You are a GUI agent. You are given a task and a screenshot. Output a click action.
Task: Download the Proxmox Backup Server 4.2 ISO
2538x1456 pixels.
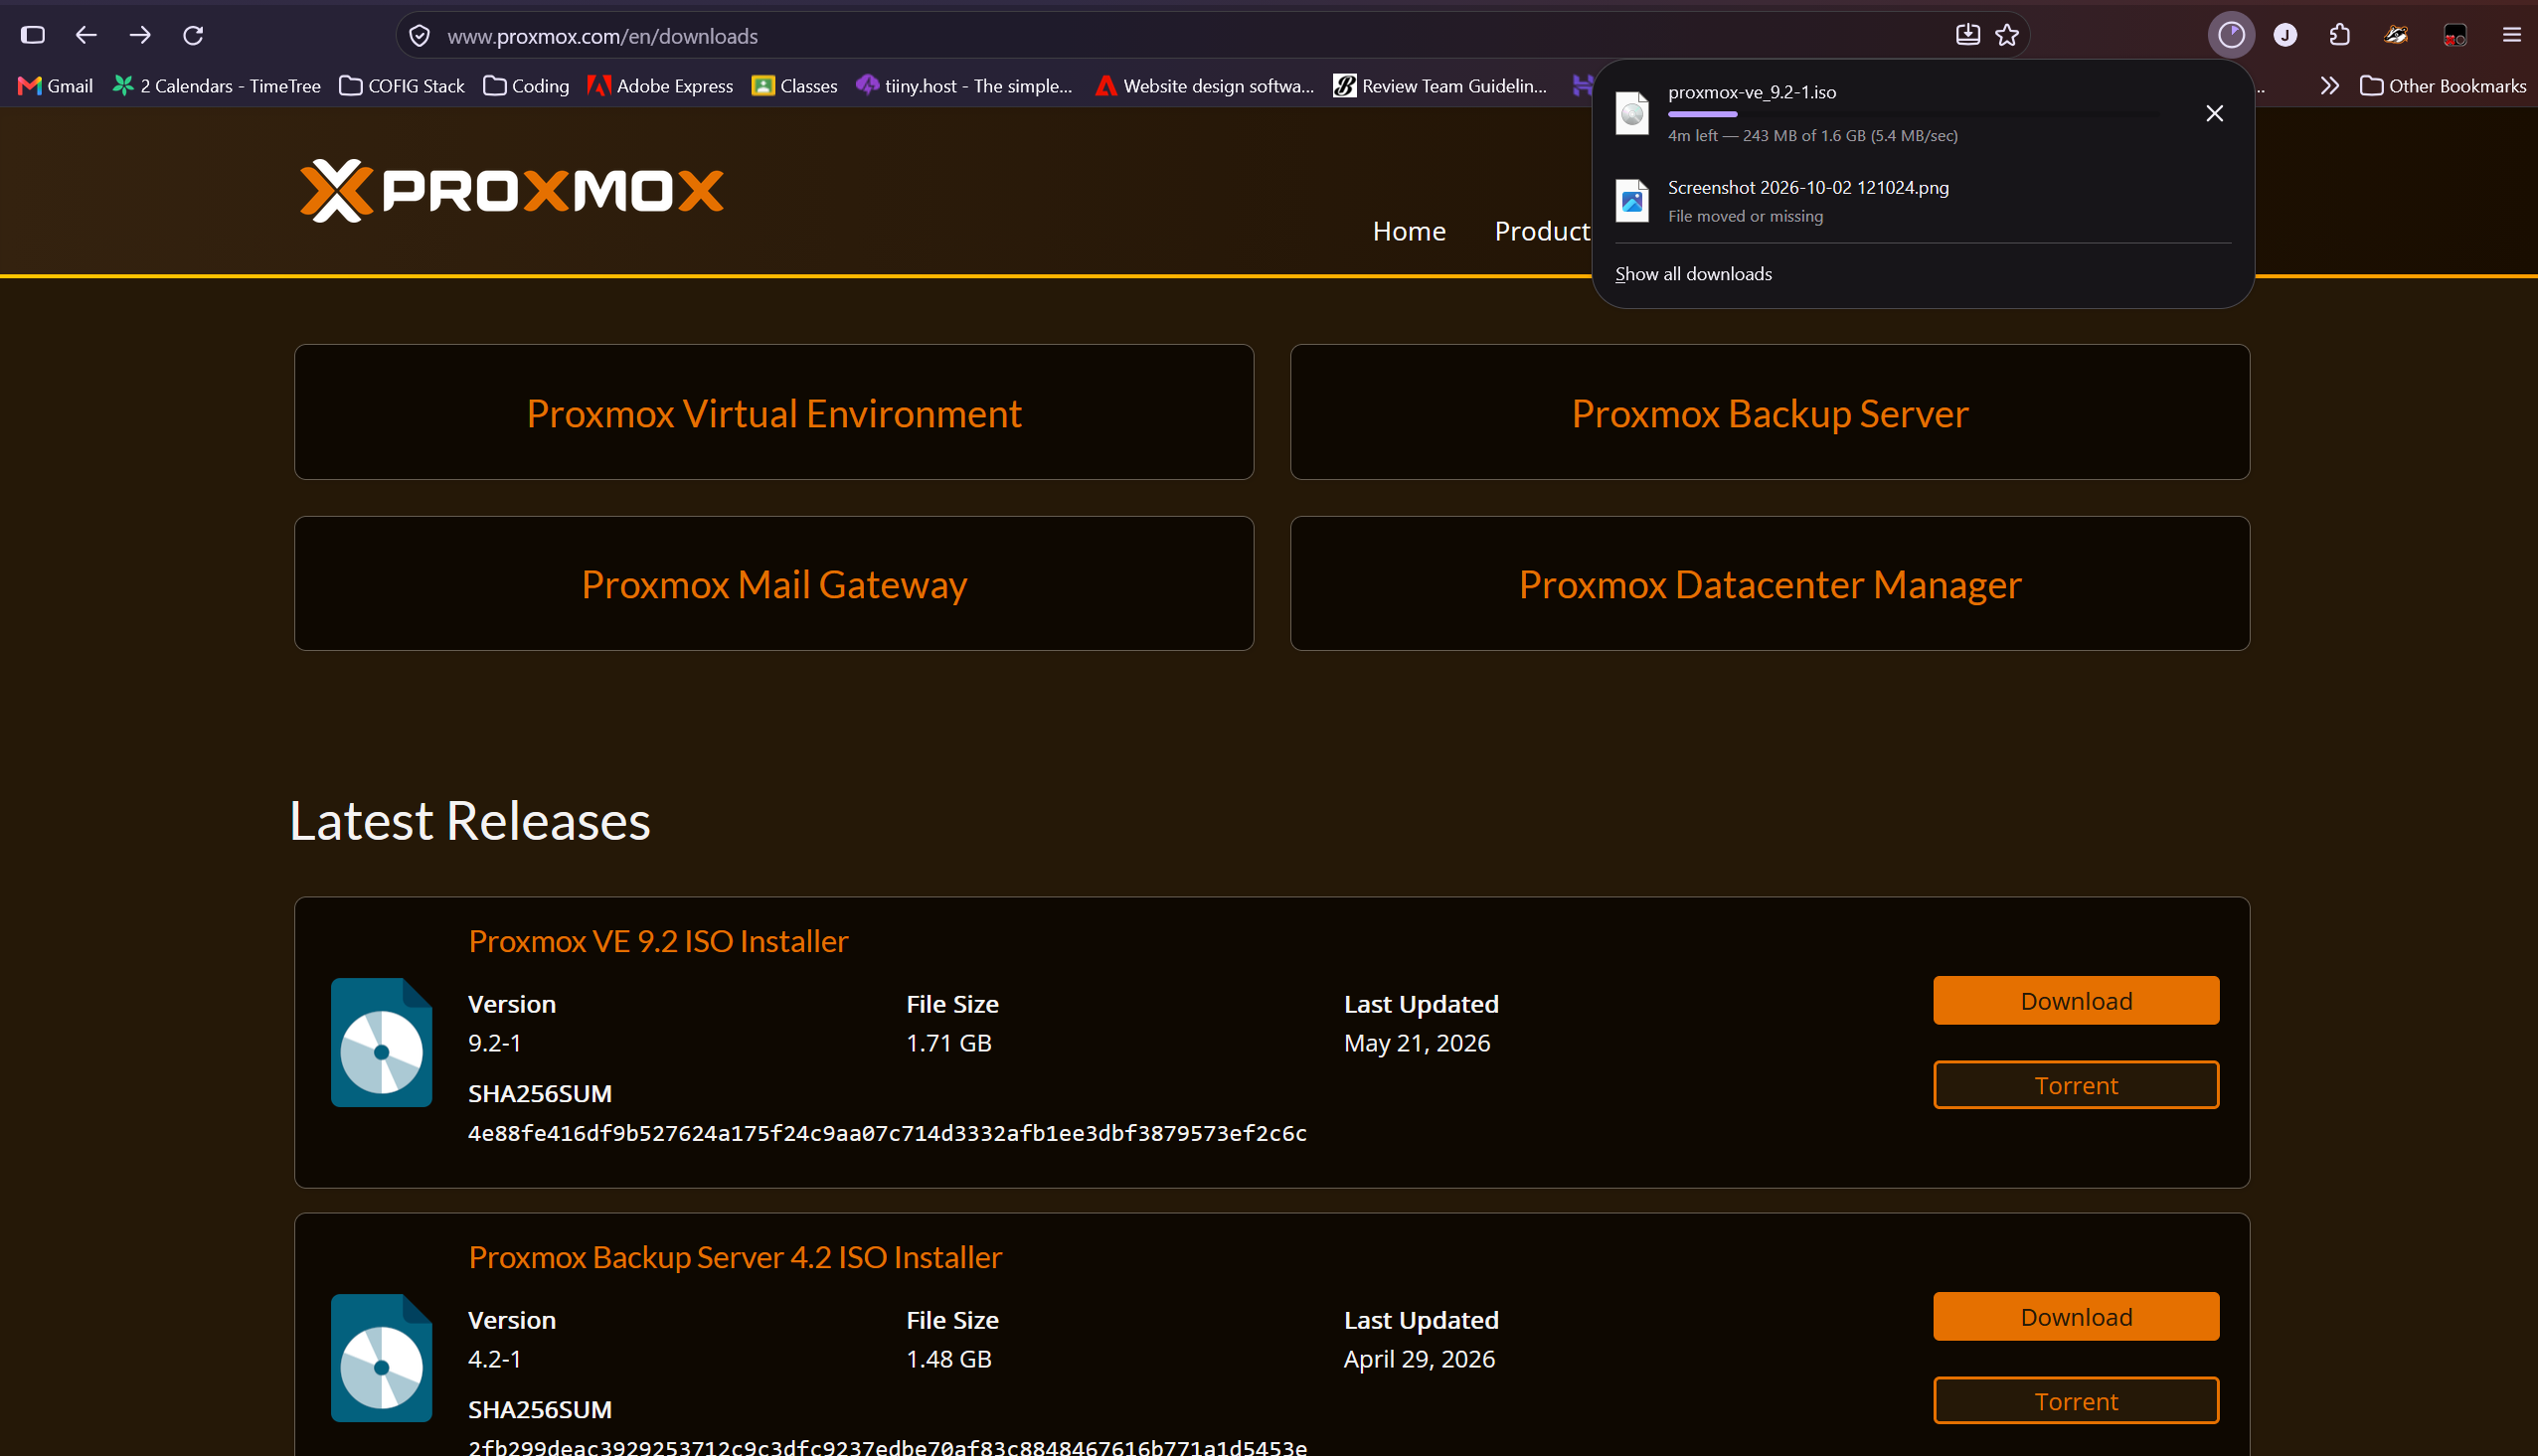2076,1316
